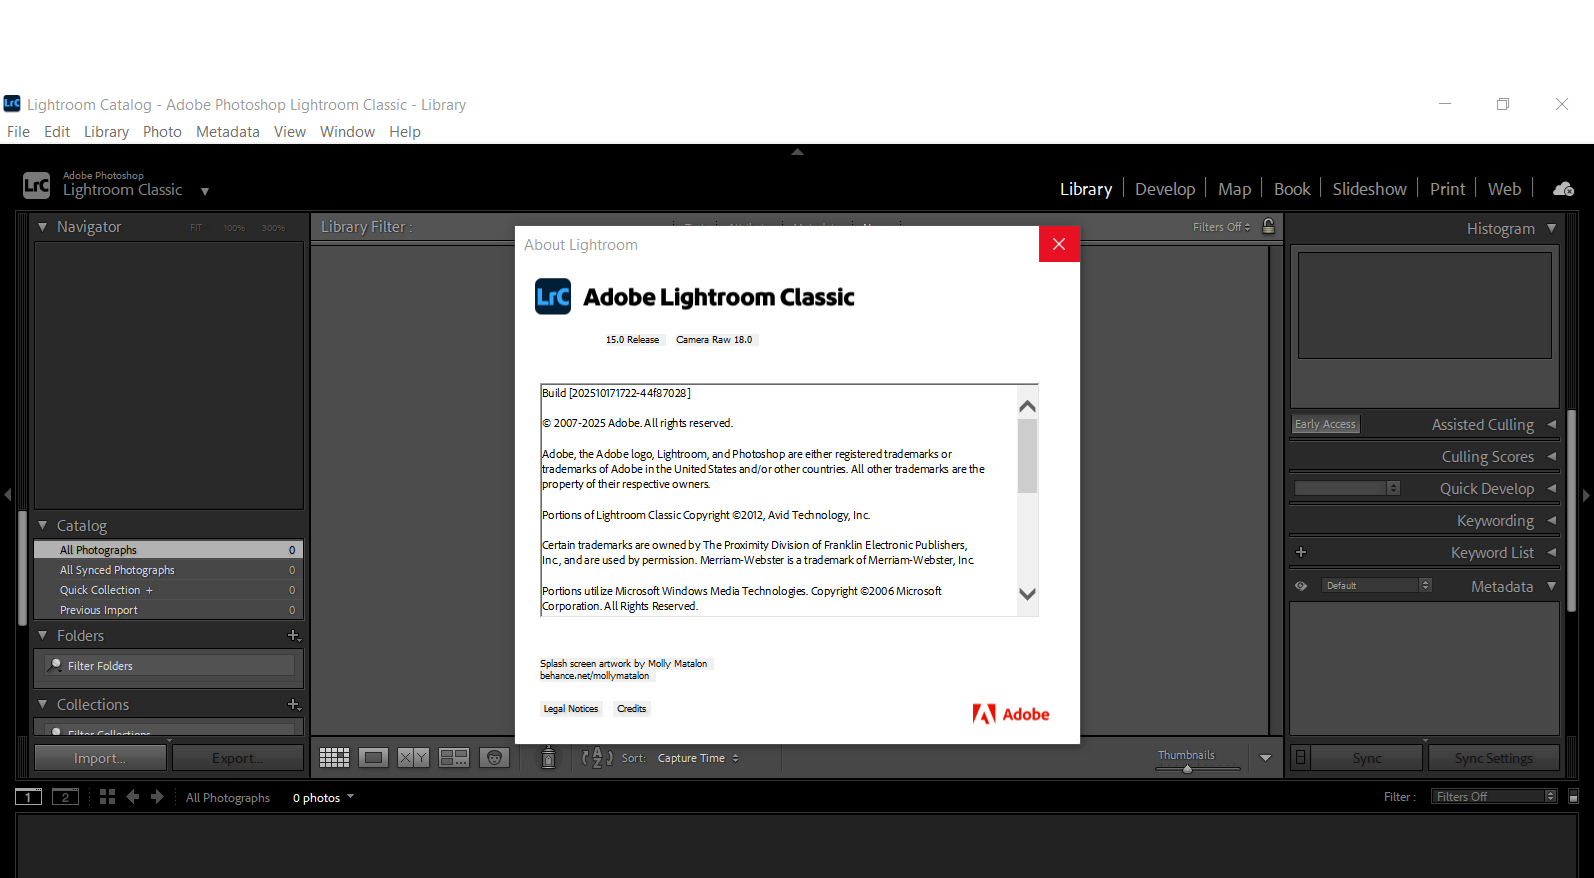
Task: Expand the Assisted Culling panel
Action: coord(1551,424)
